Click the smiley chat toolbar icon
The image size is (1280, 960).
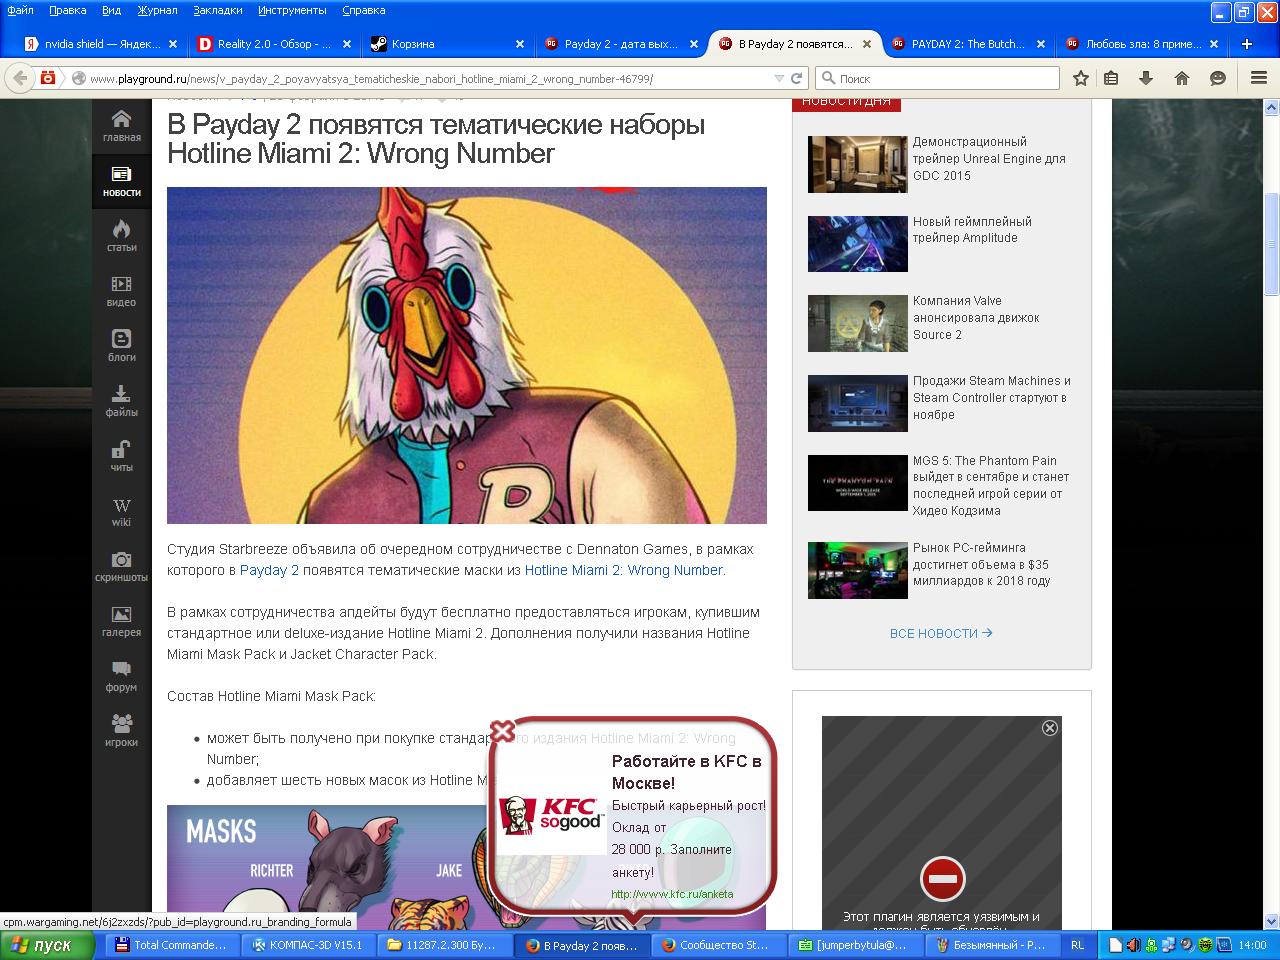click(1218, 78)
